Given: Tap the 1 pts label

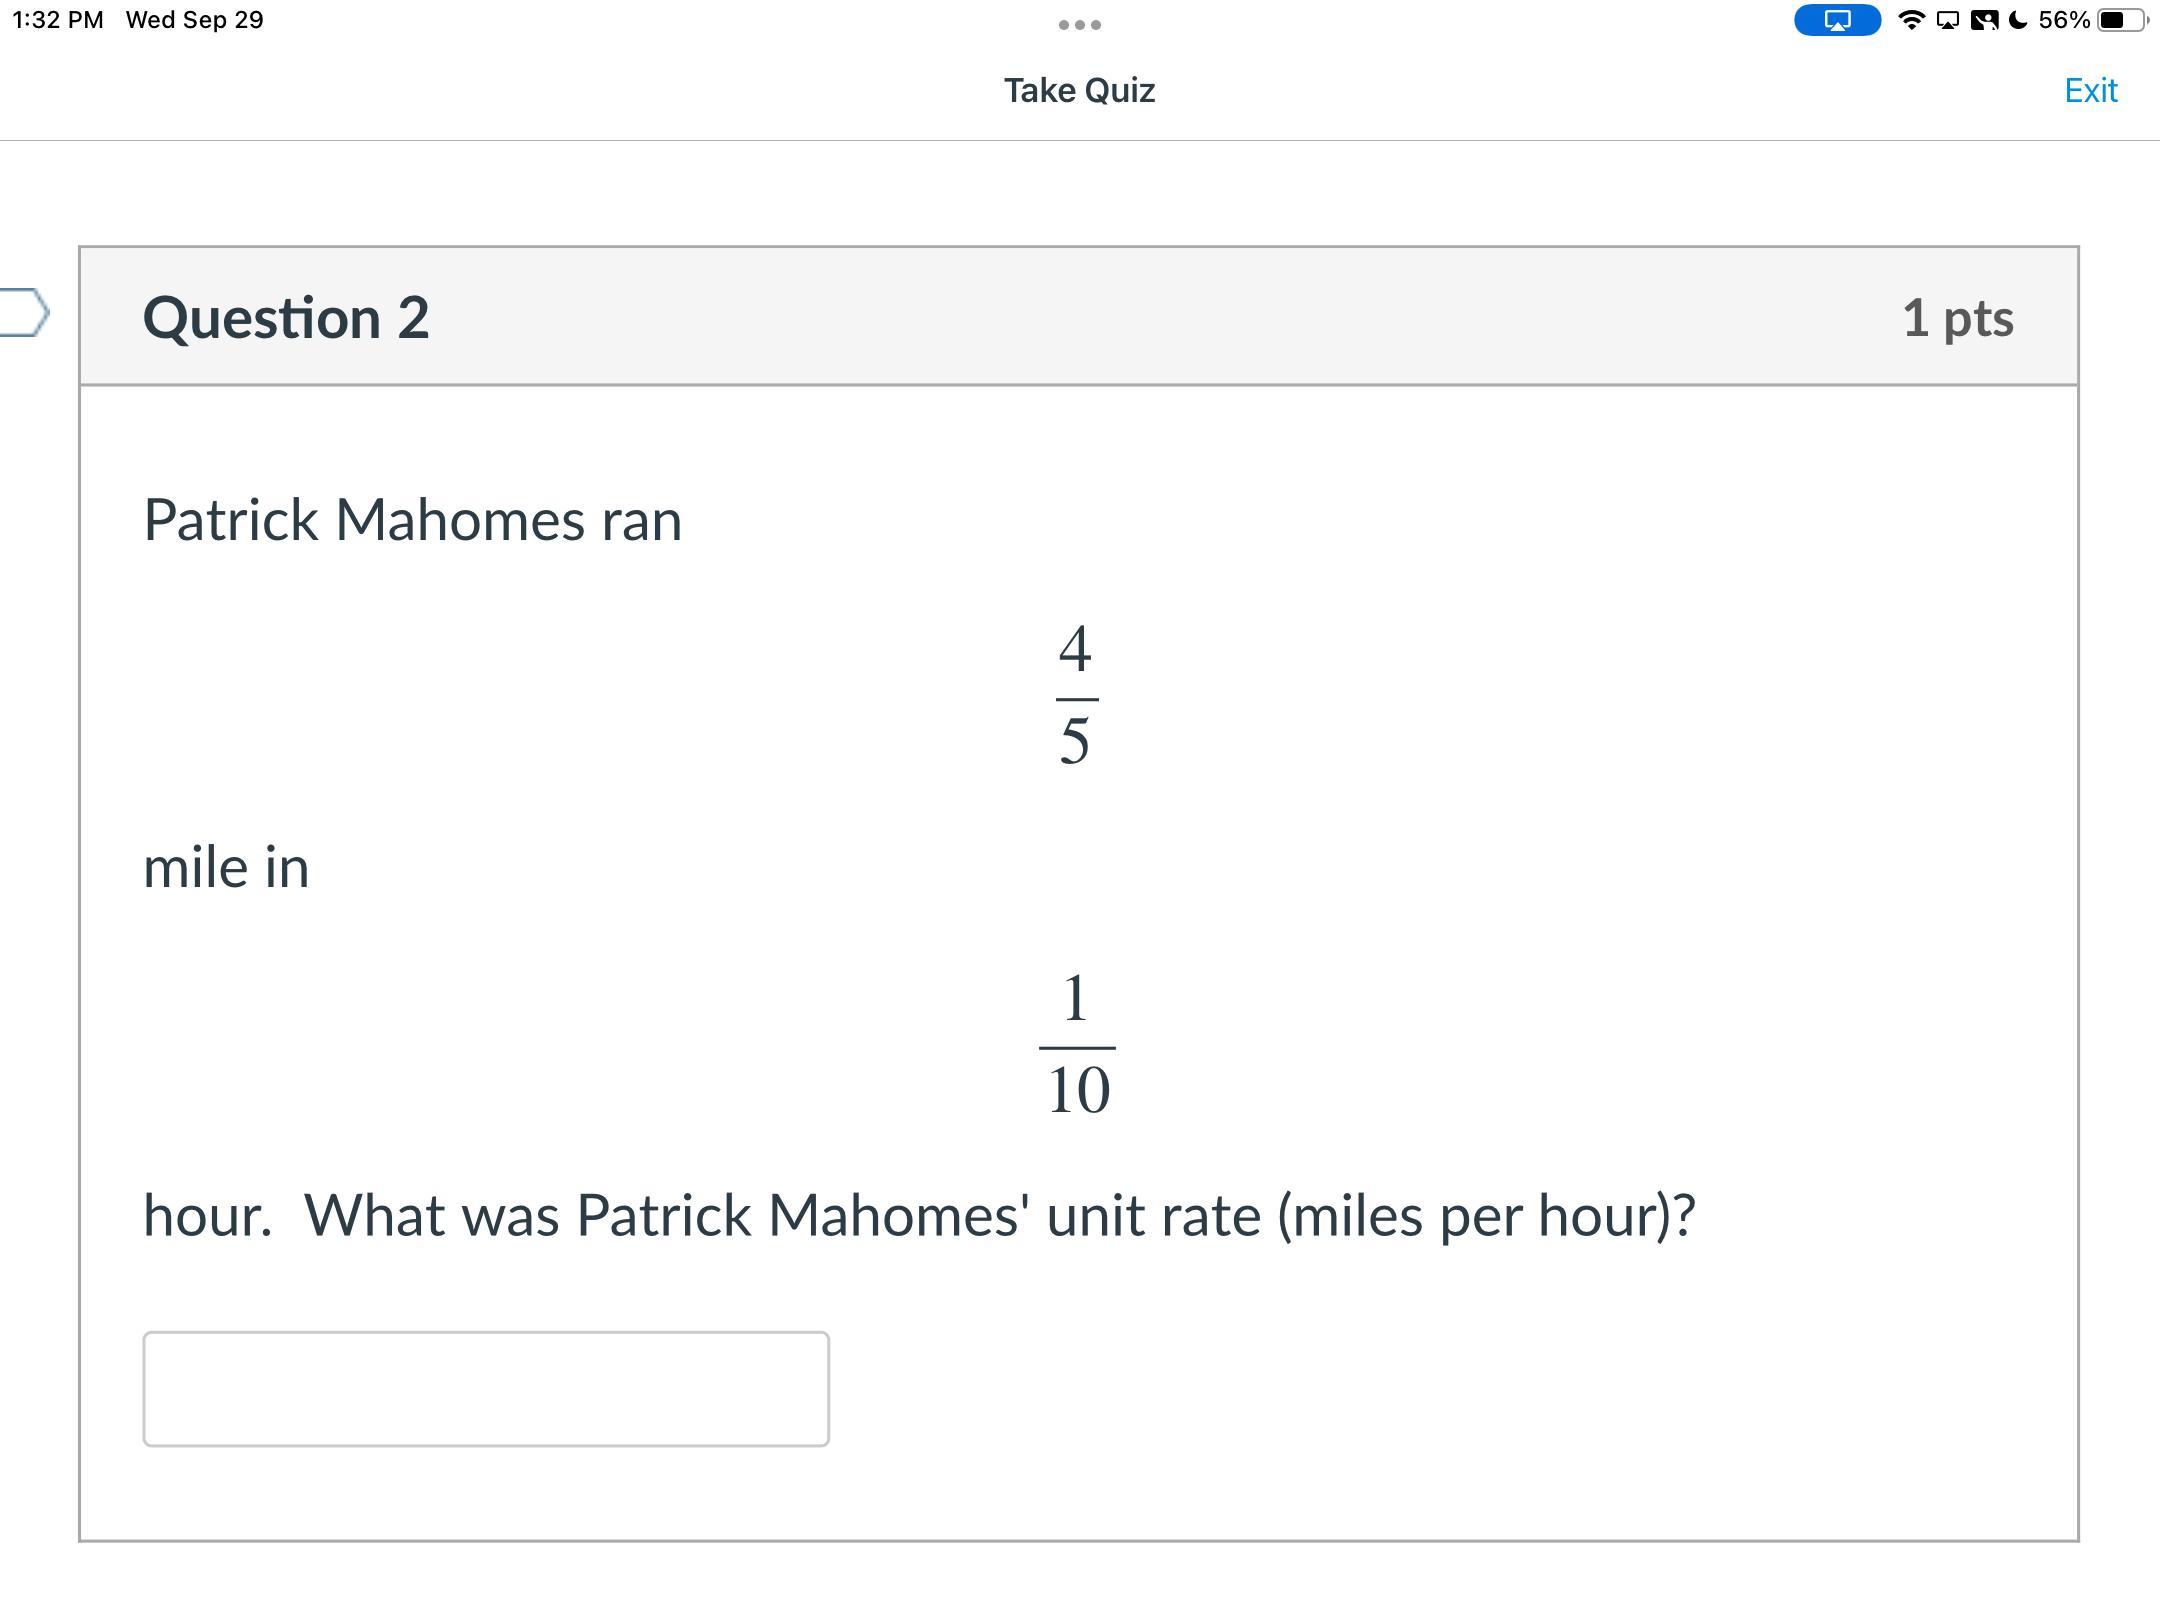Looking at the screenshot, I should click(x=1957, y=318).
